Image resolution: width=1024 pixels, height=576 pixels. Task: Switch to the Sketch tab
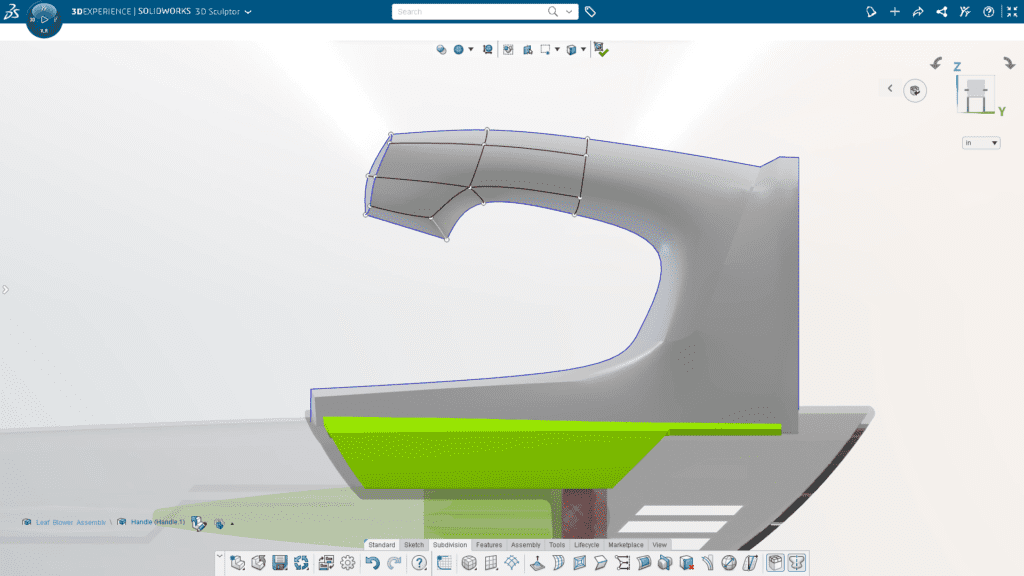click(414, 545)
